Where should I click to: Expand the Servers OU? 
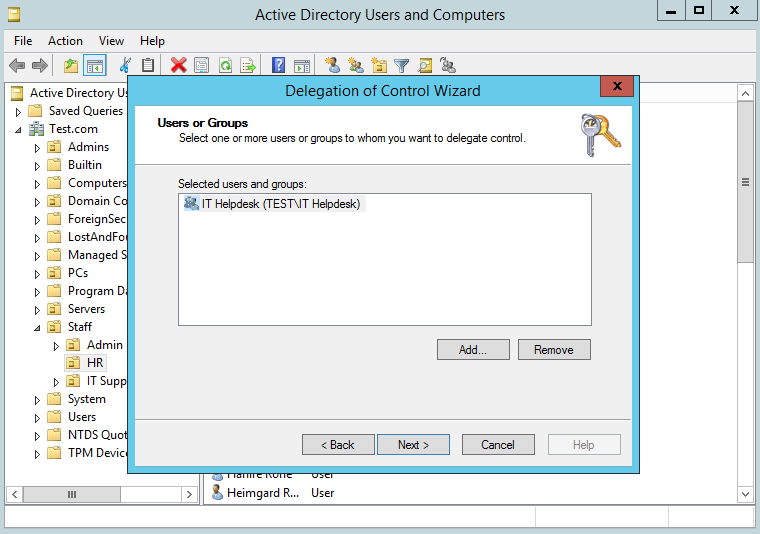pos(37,310)
